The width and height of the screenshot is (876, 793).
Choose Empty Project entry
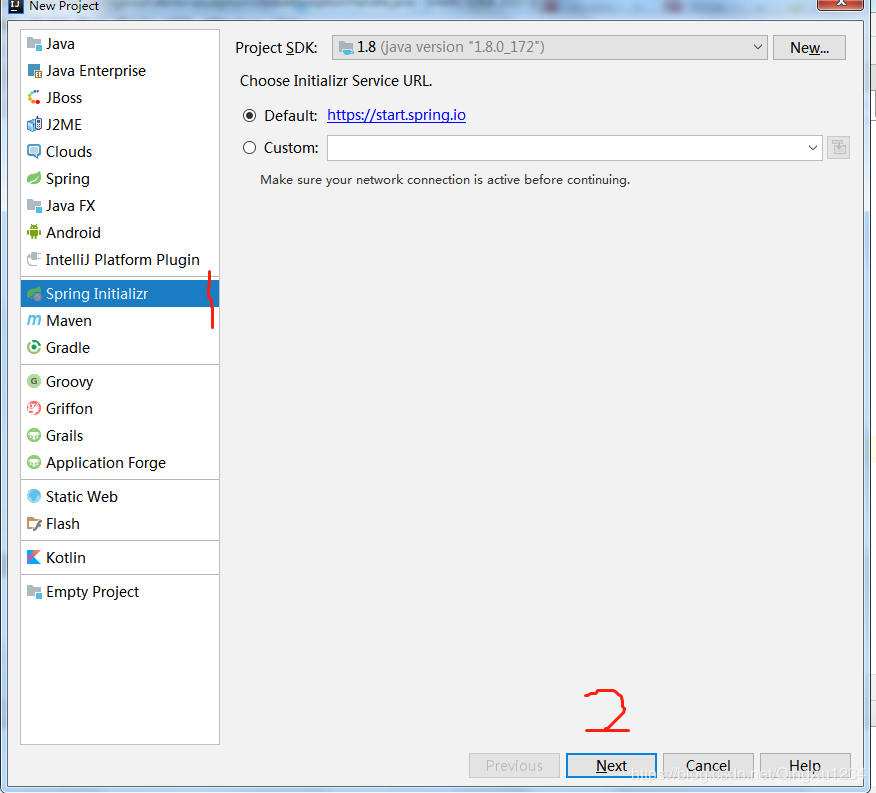(x=120, y=591)
